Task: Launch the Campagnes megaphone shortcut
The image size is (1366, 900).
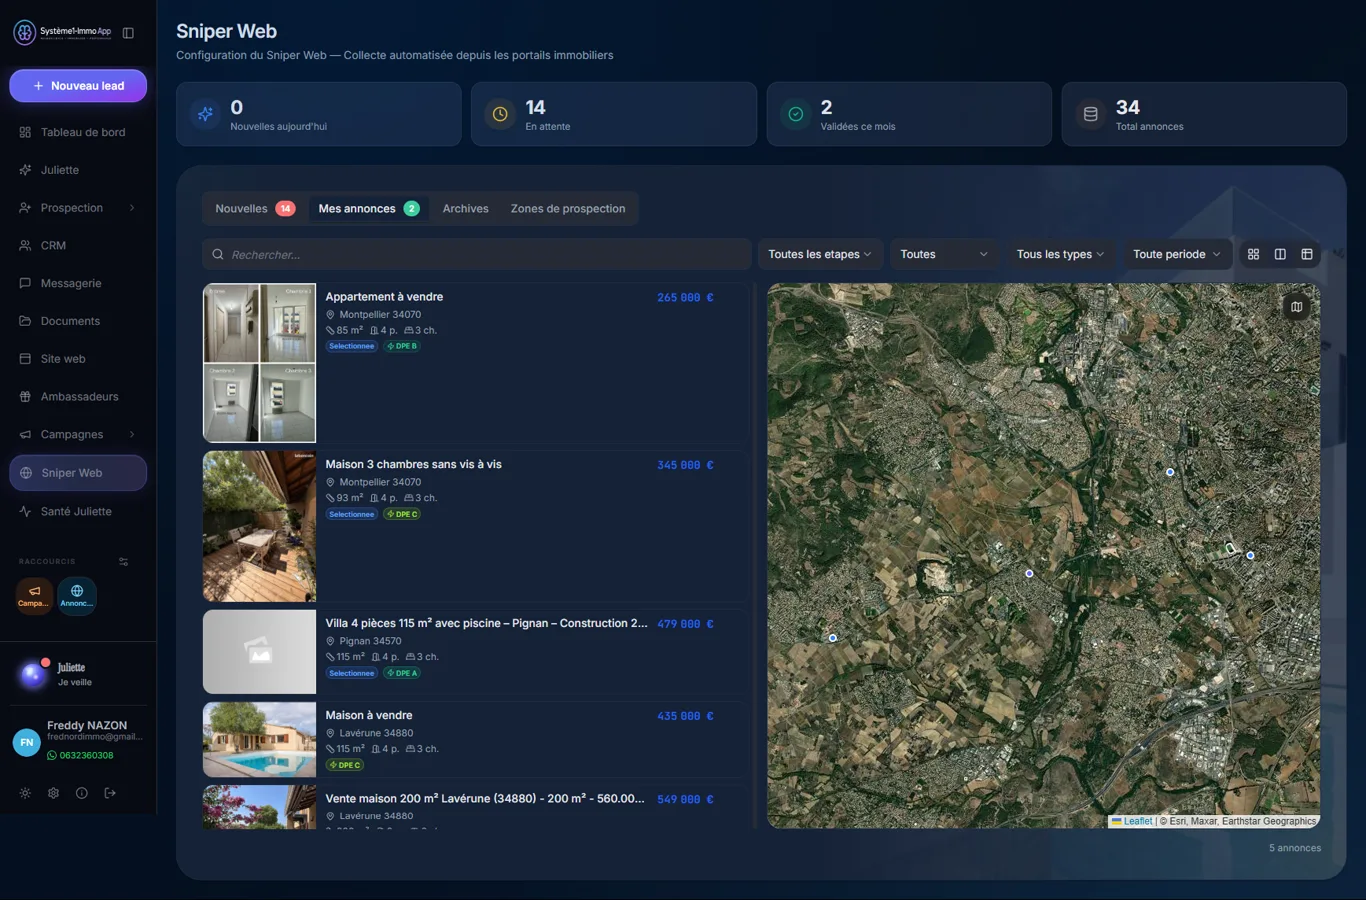Action: tap(34, 595)
